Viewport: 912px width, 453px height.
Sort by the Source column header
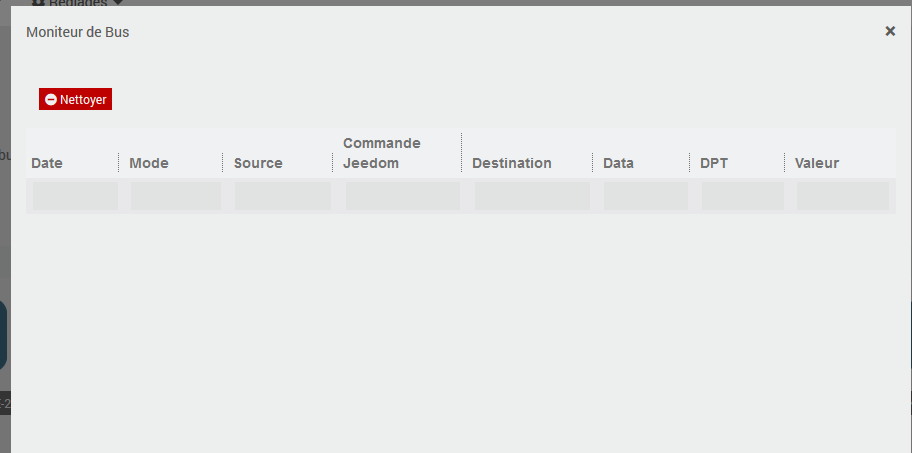point(258,163)
